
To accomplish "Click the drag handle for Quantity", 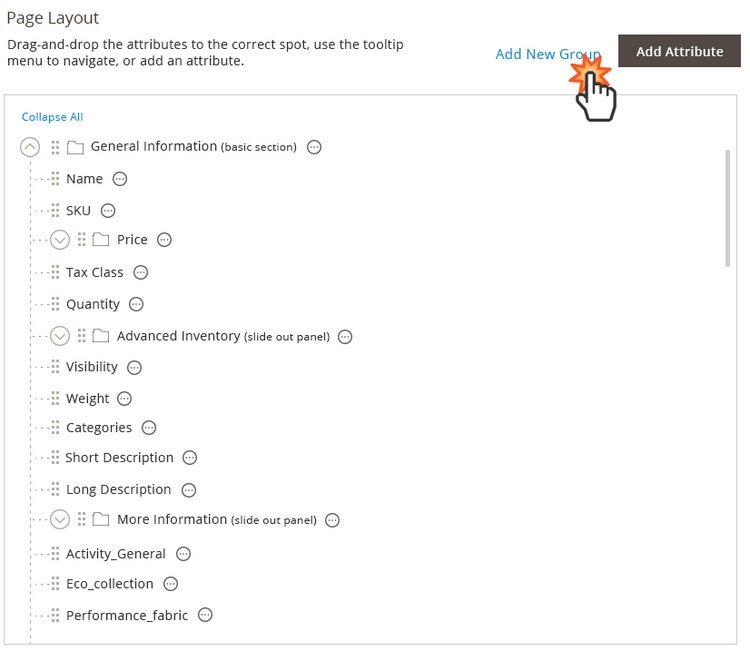I will pos(55,304).
